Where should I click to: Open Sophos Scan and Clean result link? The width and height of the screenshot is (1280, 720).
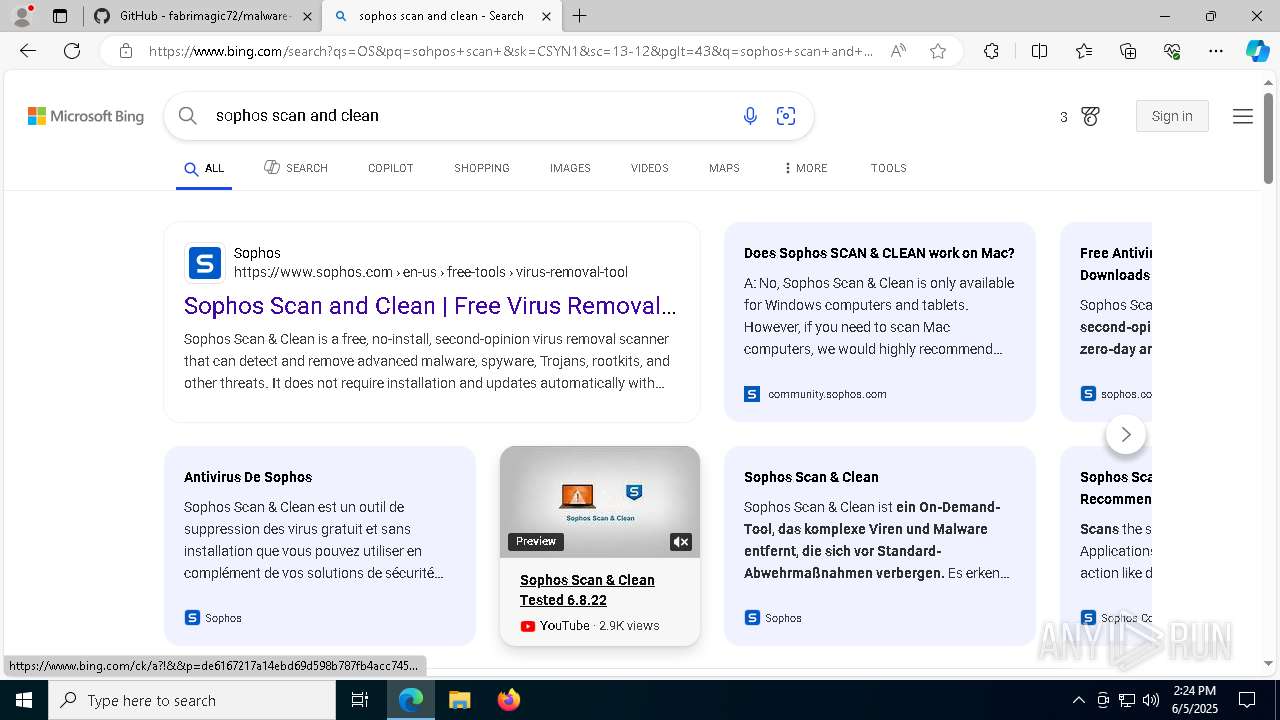point(430,306)
